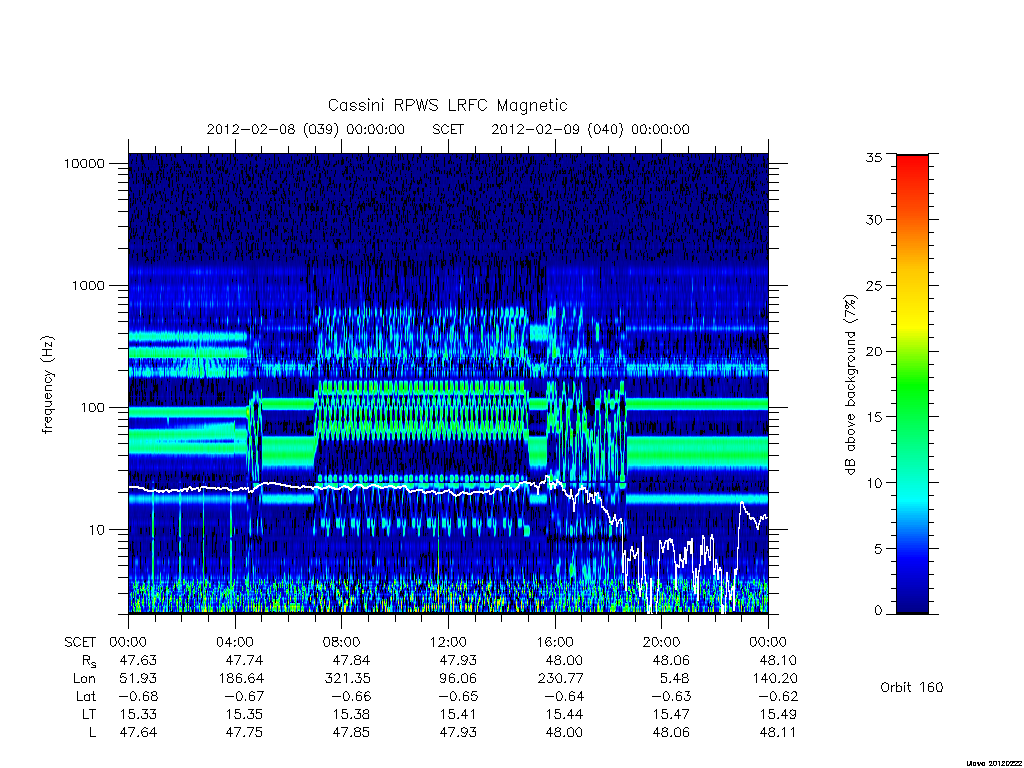The height and width of the screenshot is (768, 1024).
Task: Click the 'Orbit 160' label
Action: tap(912, 687)
